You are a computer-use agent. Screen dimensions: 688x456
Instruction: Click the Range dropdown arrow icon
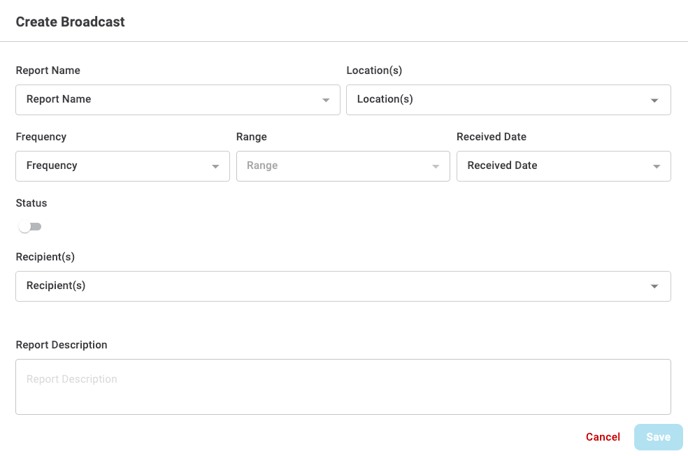[435, 167]
